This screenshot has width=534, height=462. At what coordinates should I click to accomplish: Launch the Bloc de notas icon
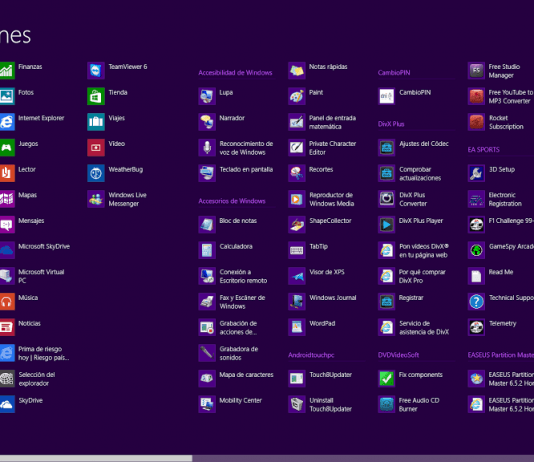point(207,225)
